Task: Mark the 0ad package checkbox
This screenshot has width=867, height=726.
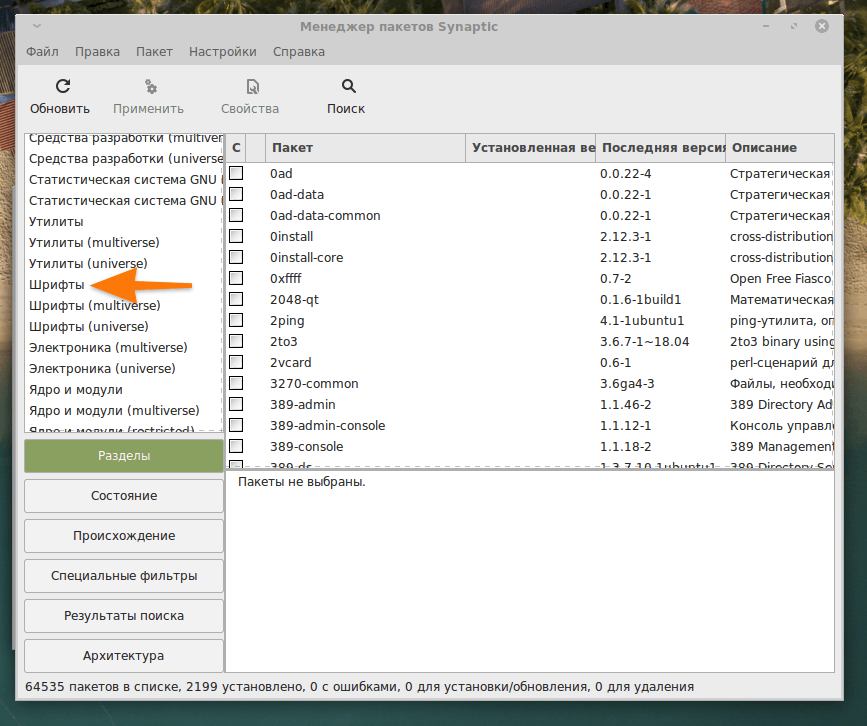Action: (x=236, y=174)
